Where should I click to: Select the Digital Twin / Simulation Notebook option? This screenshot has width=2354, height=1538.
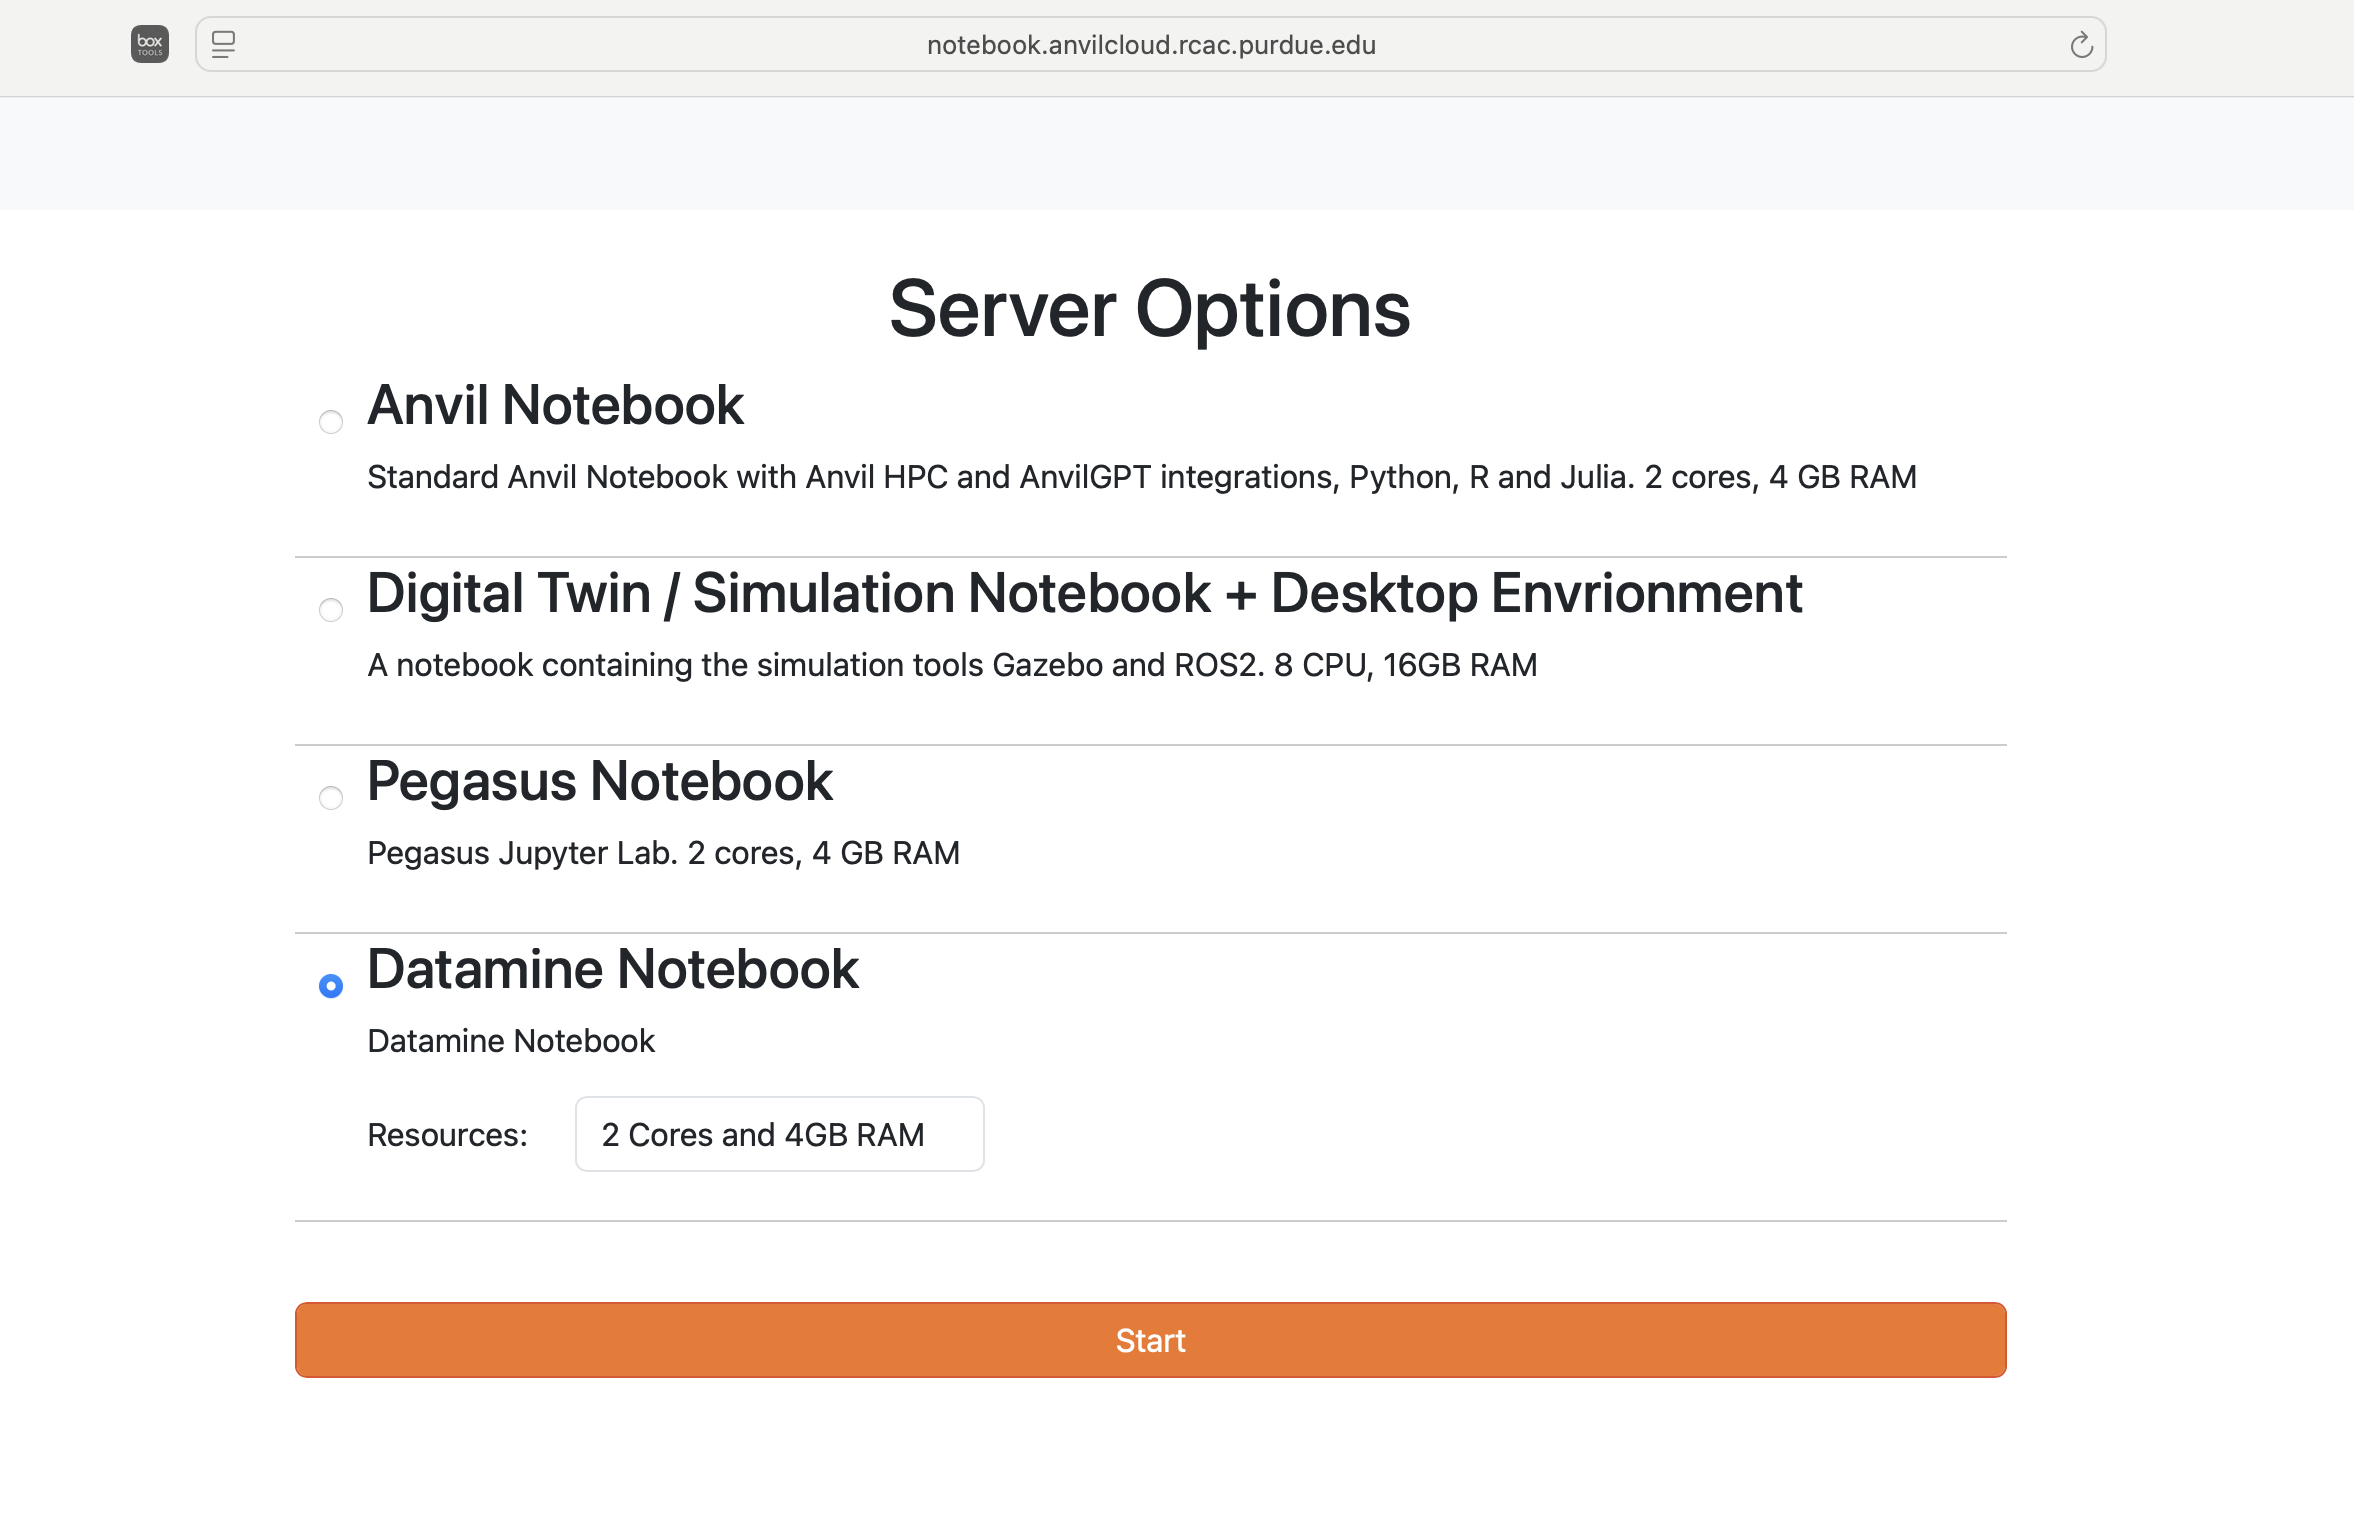pyautogui.click(x=331, y=610)
